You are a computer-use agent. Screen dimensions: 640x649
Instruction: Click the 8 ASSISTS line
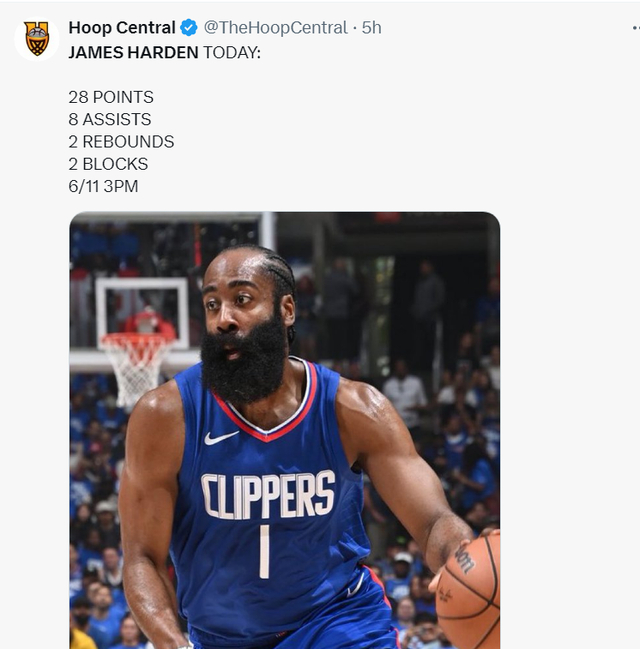[110, 119]
